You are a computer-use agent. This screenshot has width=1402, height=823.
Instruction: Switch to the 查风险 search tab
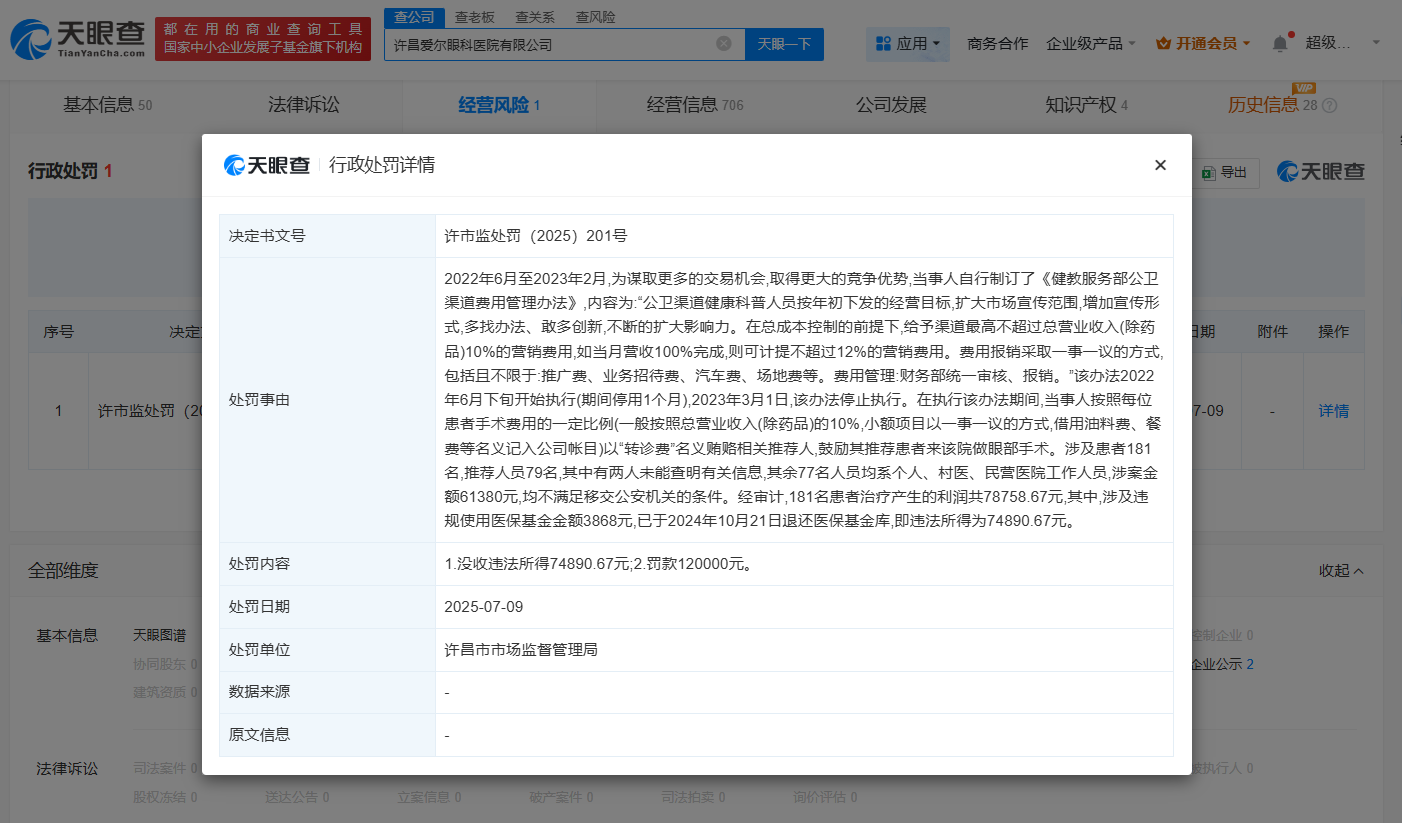[596, 17]
